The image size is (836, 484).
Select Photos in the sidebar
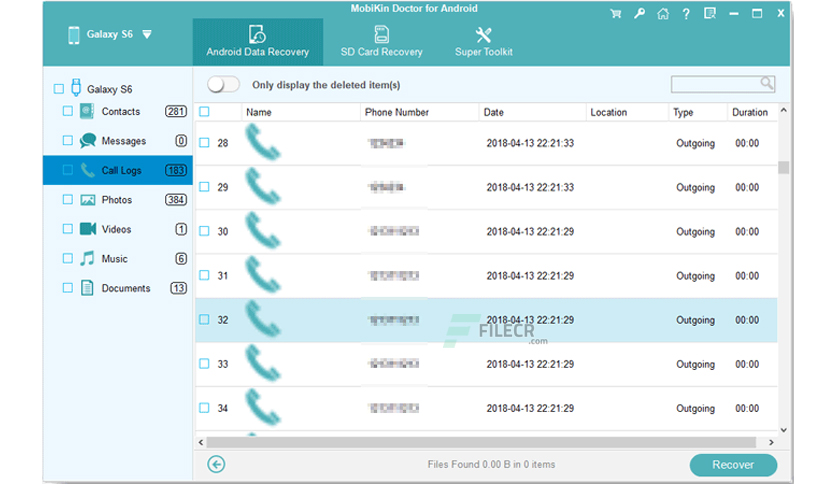pos(117,200)
